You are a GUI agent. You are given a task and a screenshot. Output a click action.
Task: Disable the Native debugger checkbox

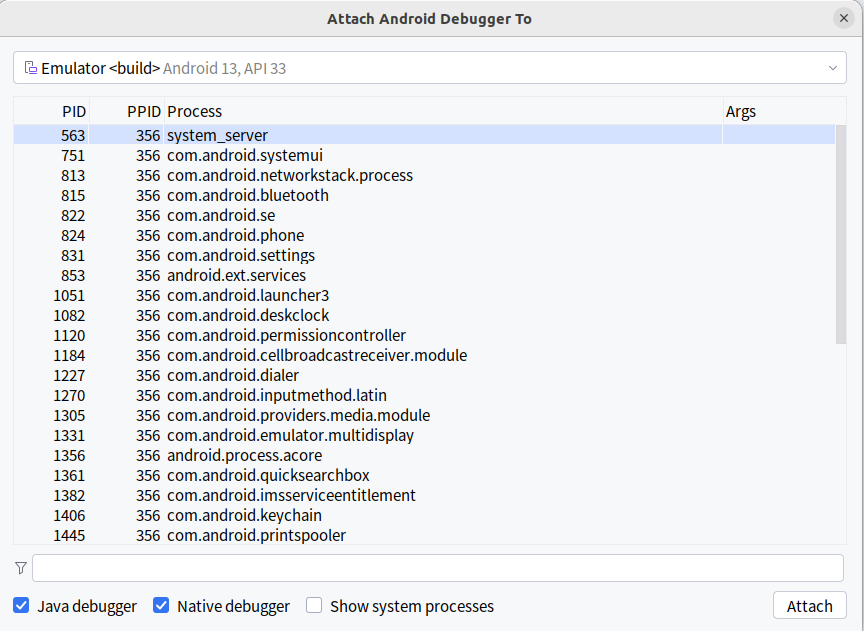161,606
